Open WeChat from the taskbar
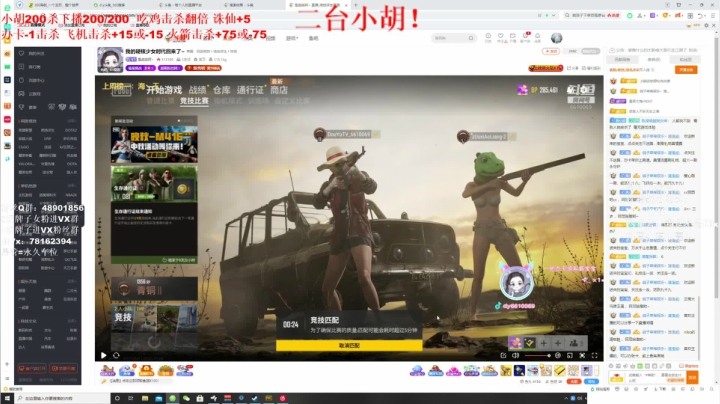The image size is (720, 404). pyautogui.click(x=186, y=398)
